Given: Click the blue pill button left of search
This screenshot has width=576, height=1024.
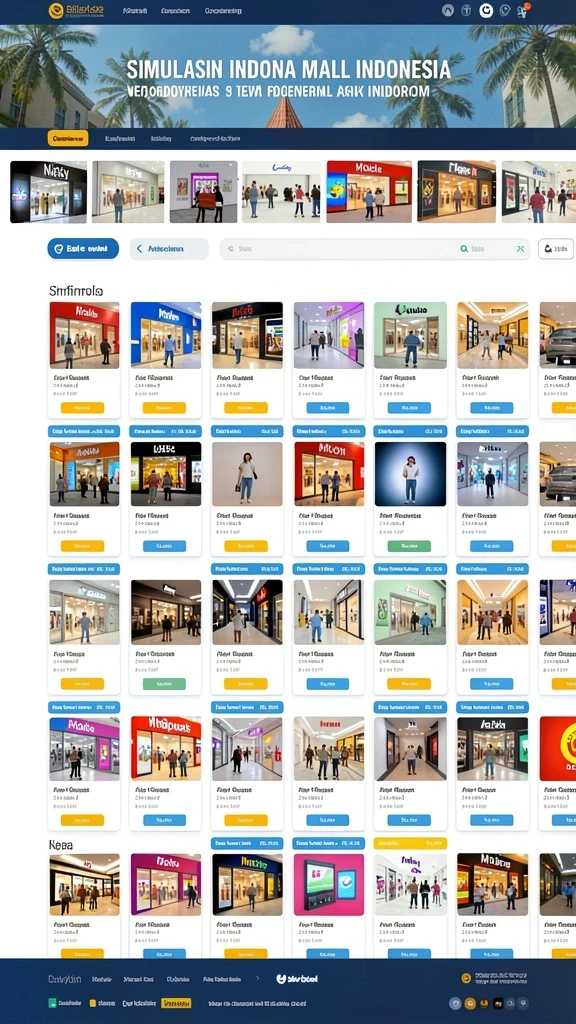Looking at the screenshot, I should pos(83,249).
